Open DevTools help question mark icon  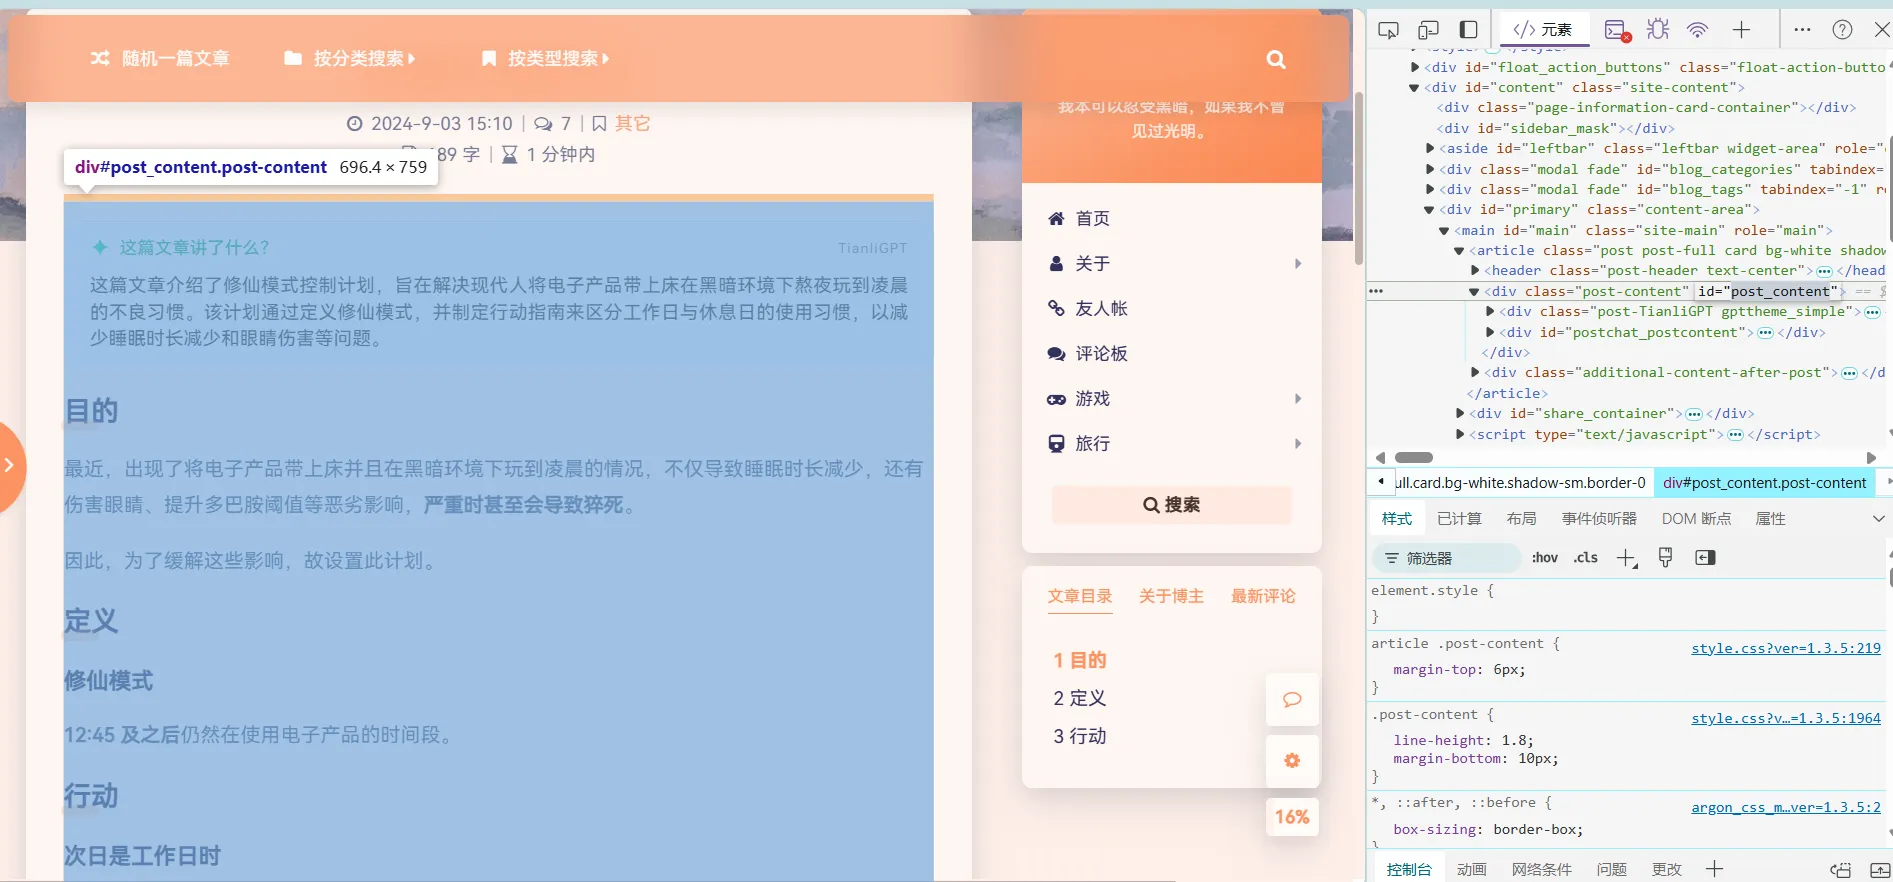pos(1842,29)
